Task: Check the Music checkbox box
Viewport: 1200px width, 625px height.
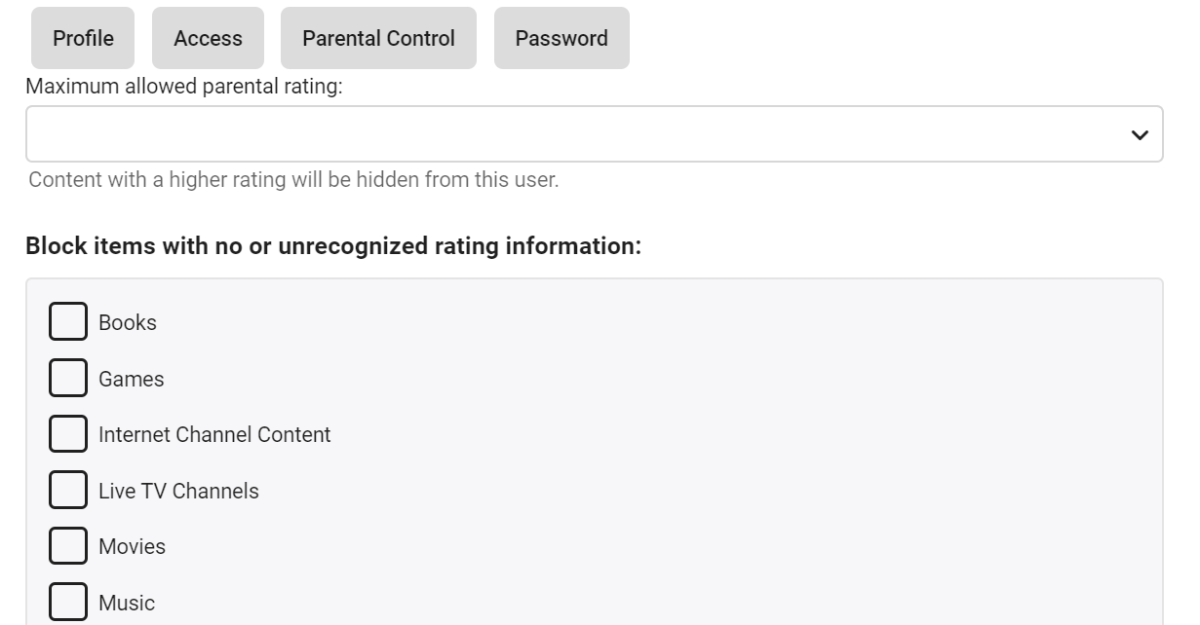Action: tap(68, 603)
